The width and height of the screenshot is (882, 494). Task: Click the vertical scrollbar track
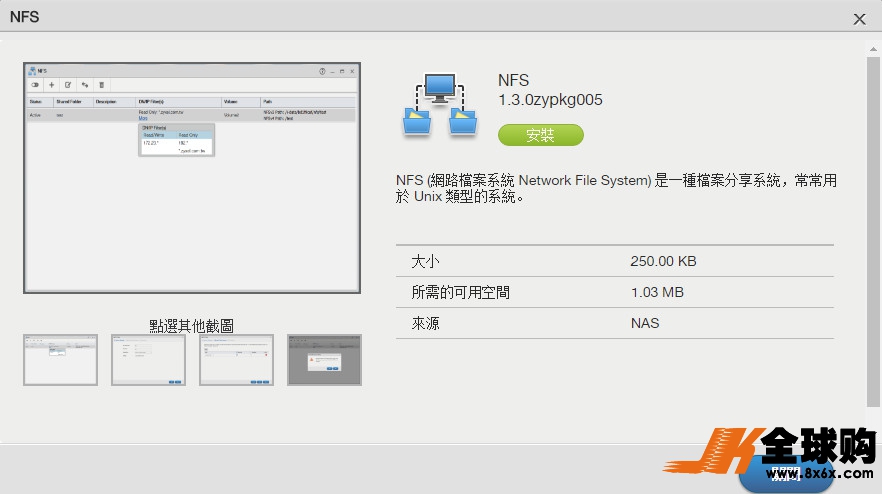[873, 231]
